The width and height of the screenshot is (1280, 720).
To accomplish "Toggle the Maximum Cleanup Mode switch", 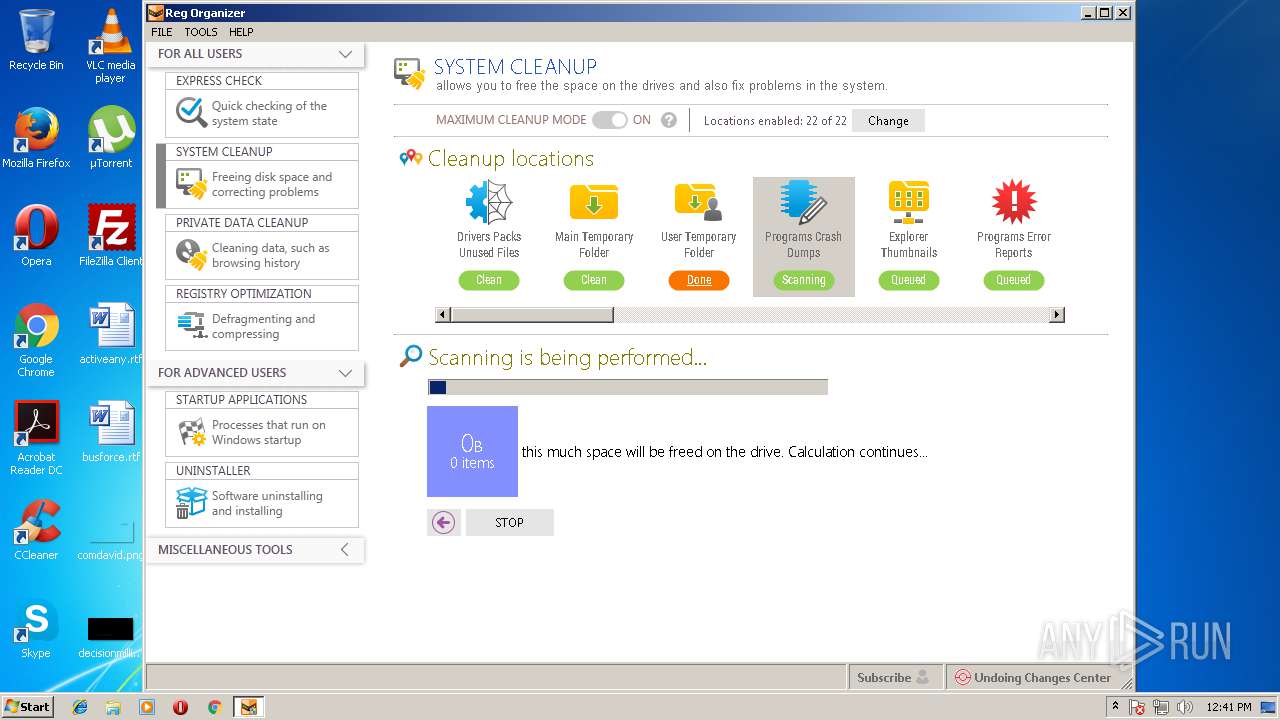I will (x=609, y=120).
